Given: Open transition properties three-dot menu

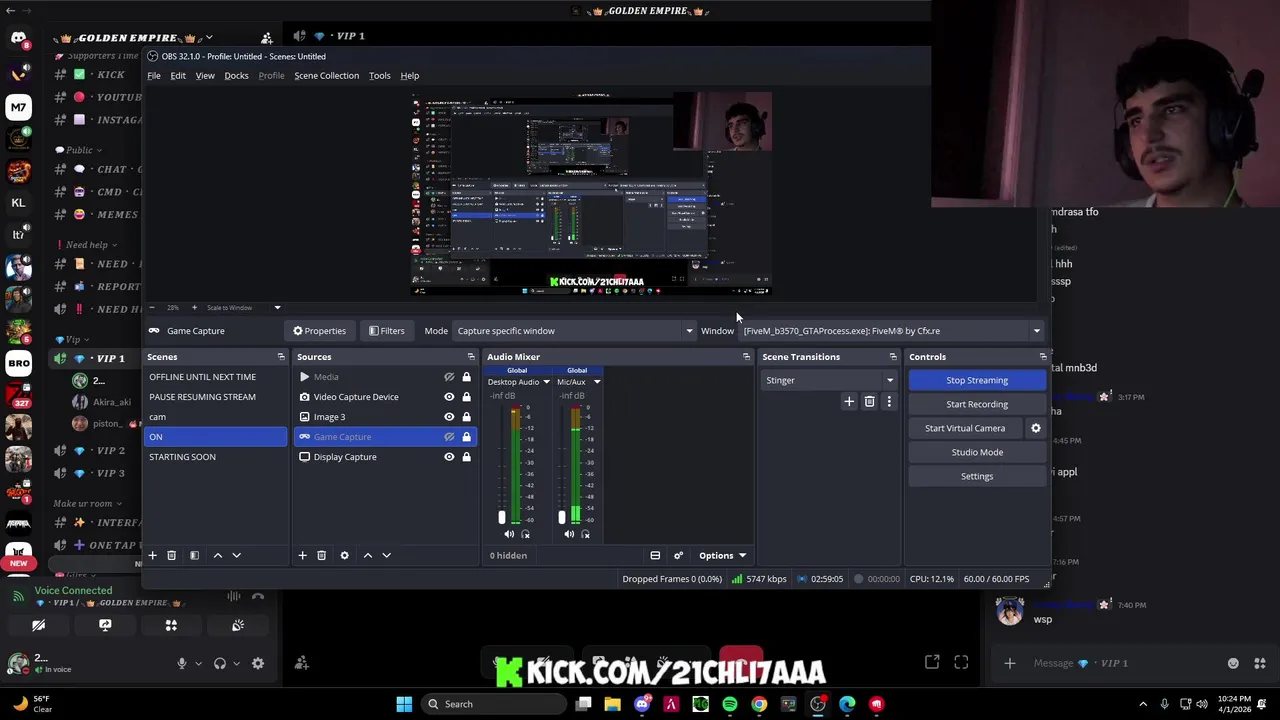Looking at the screenshot, I should 889,402.
